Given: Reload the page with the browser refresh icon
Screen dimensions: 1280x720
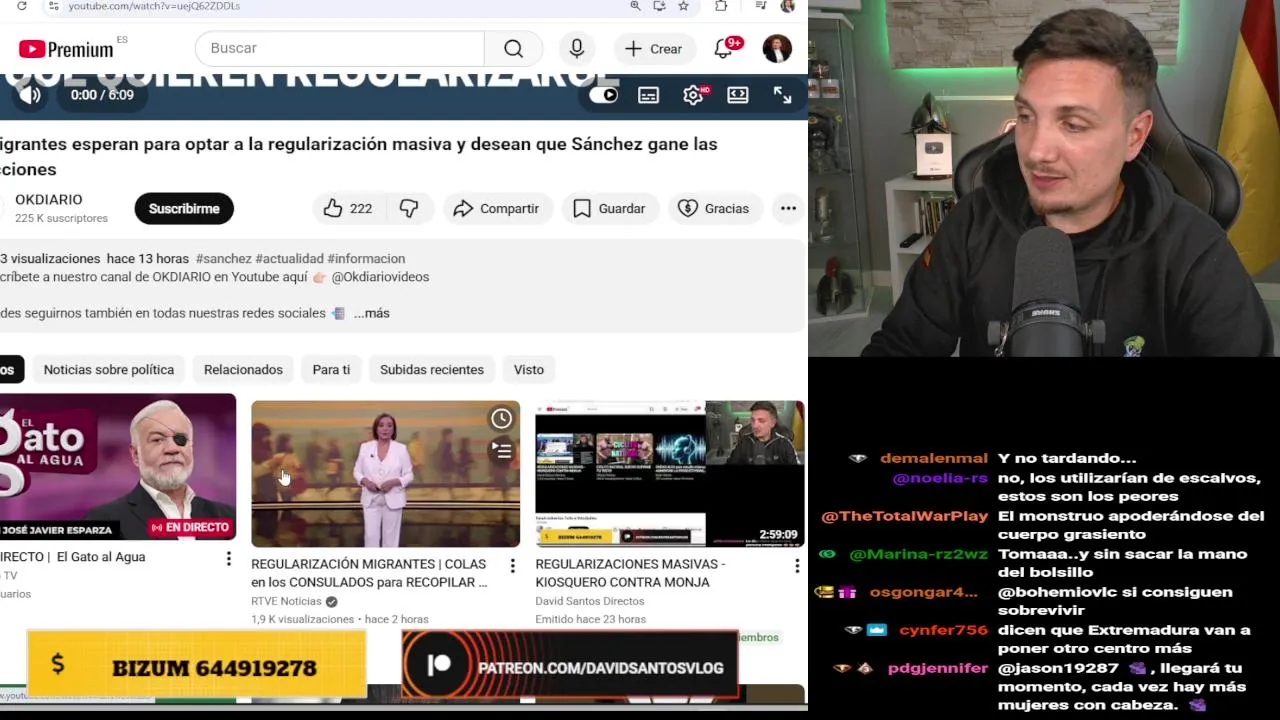Looking at the screenshot, I should [x=21, y=6].
